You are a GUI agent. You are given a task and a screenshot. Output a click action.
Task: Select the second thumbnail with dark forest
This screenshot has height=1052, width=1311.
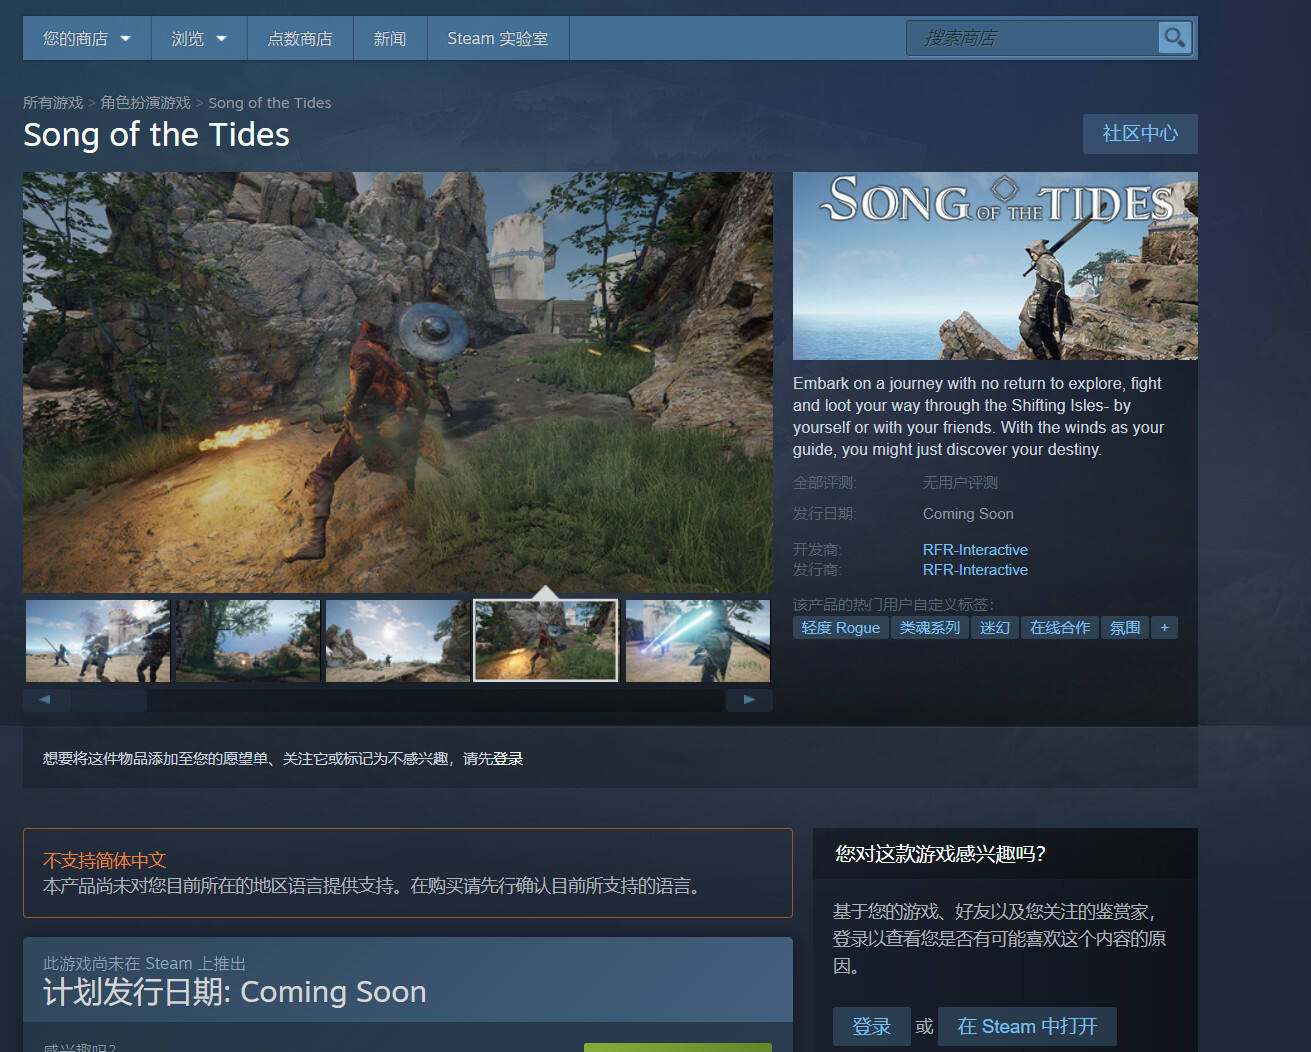pos(248,641)
